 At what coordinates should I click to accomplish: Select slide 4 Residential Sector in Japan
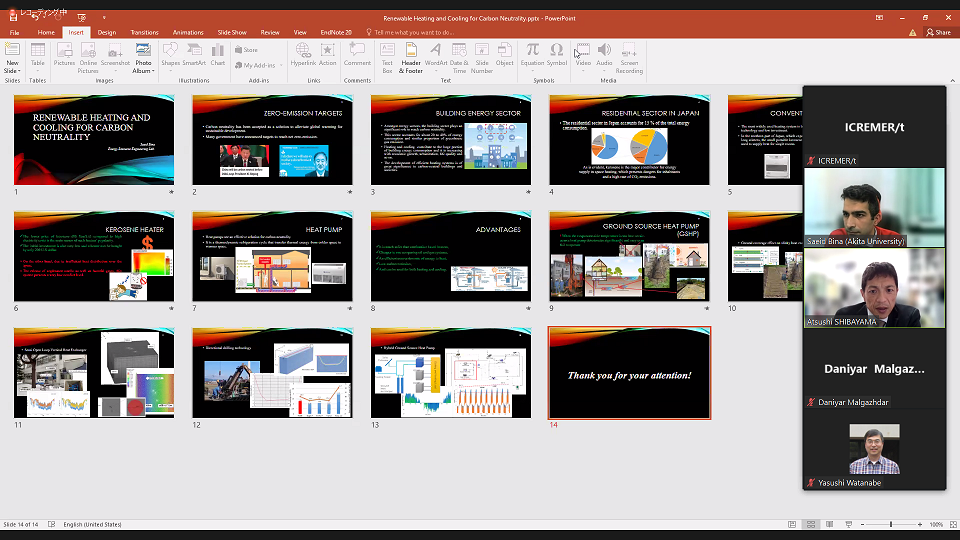tap(629, 140)
